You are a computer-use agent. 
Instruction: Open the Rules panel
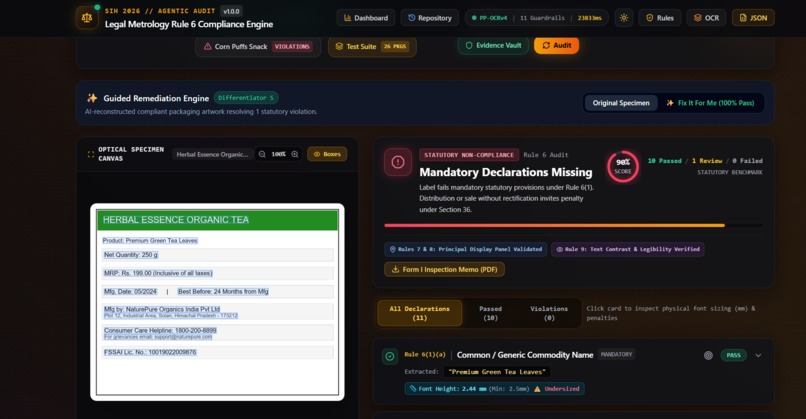(x=660, y=18)
